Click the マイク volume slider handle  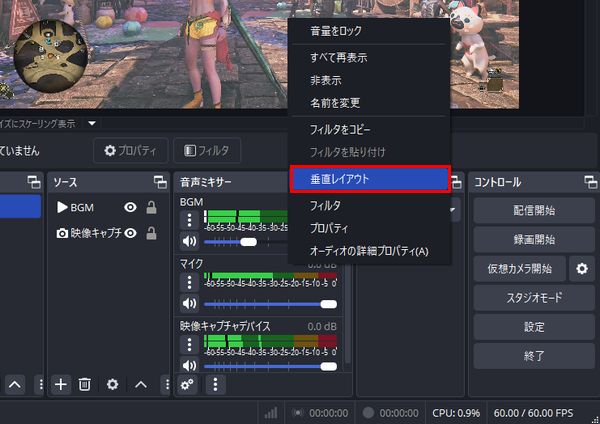(x=329, y=304)
